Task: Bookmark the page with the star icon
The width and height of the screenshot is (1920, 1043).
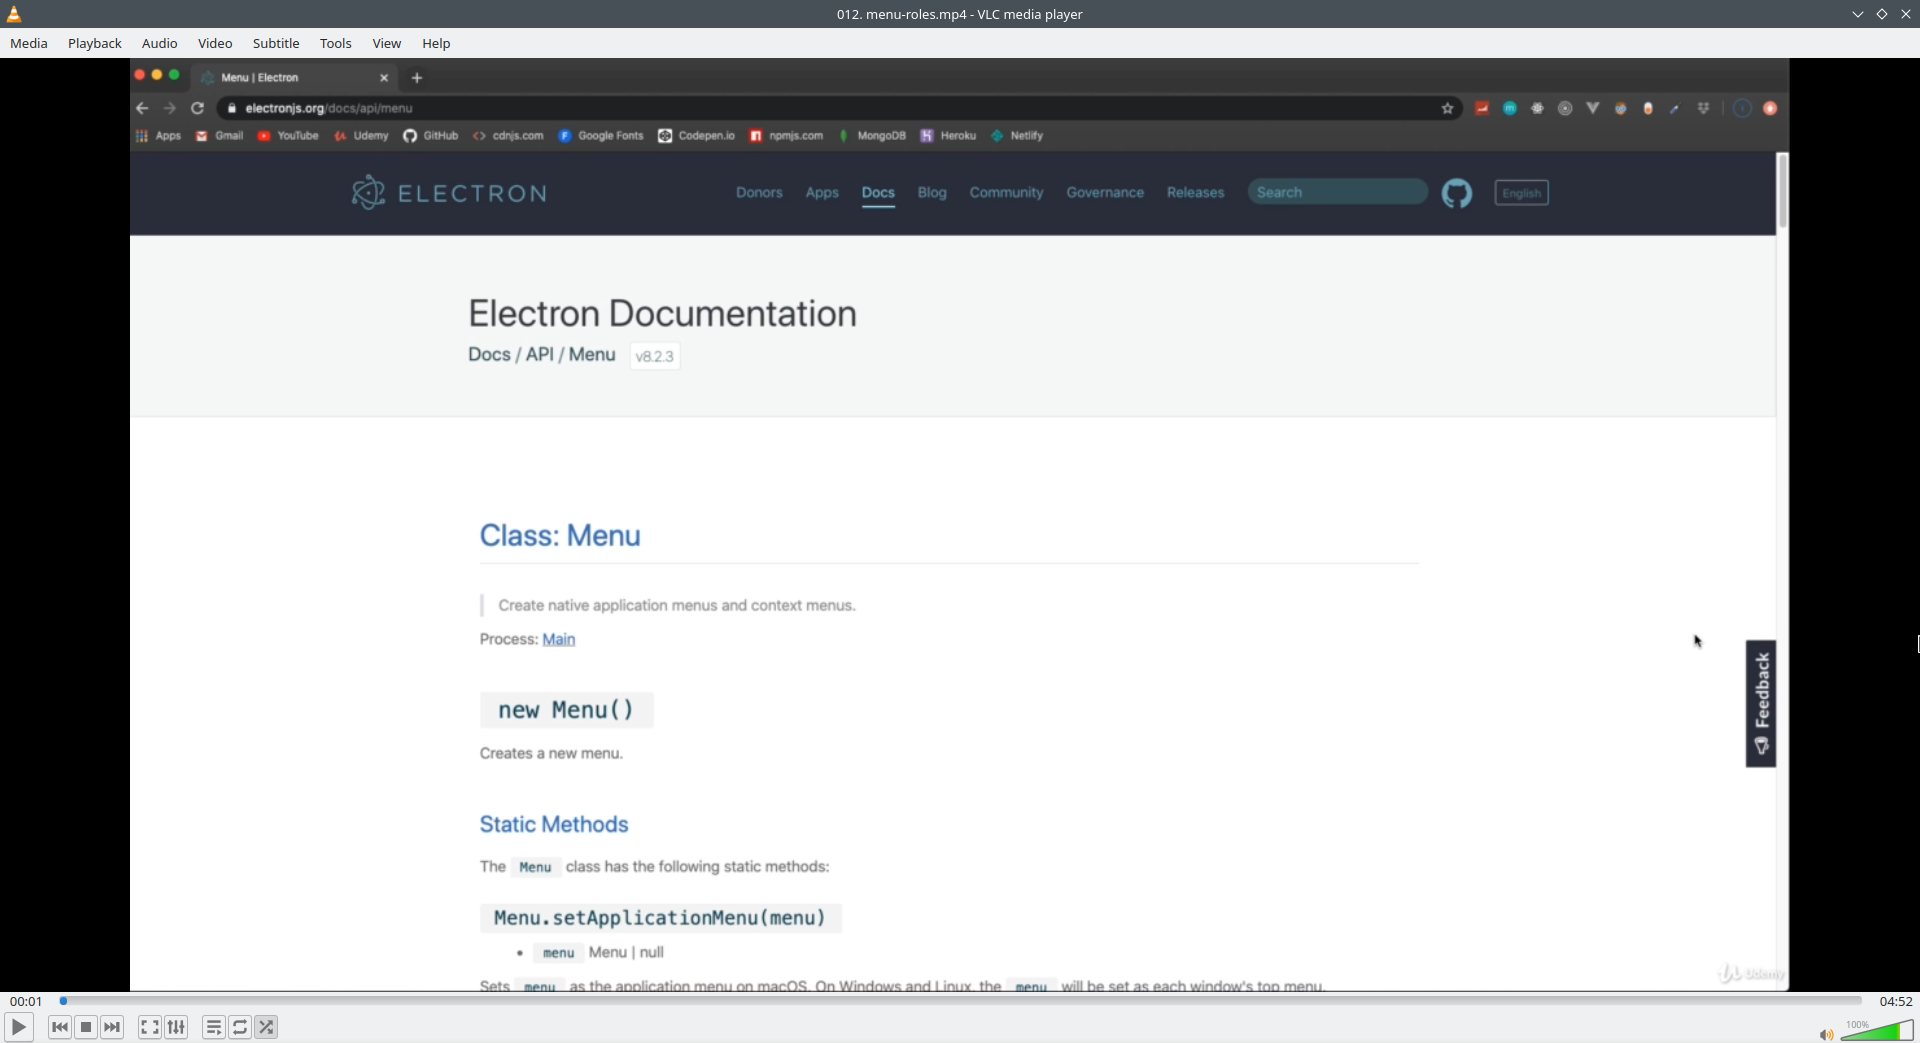Action: coord(1447,108)
